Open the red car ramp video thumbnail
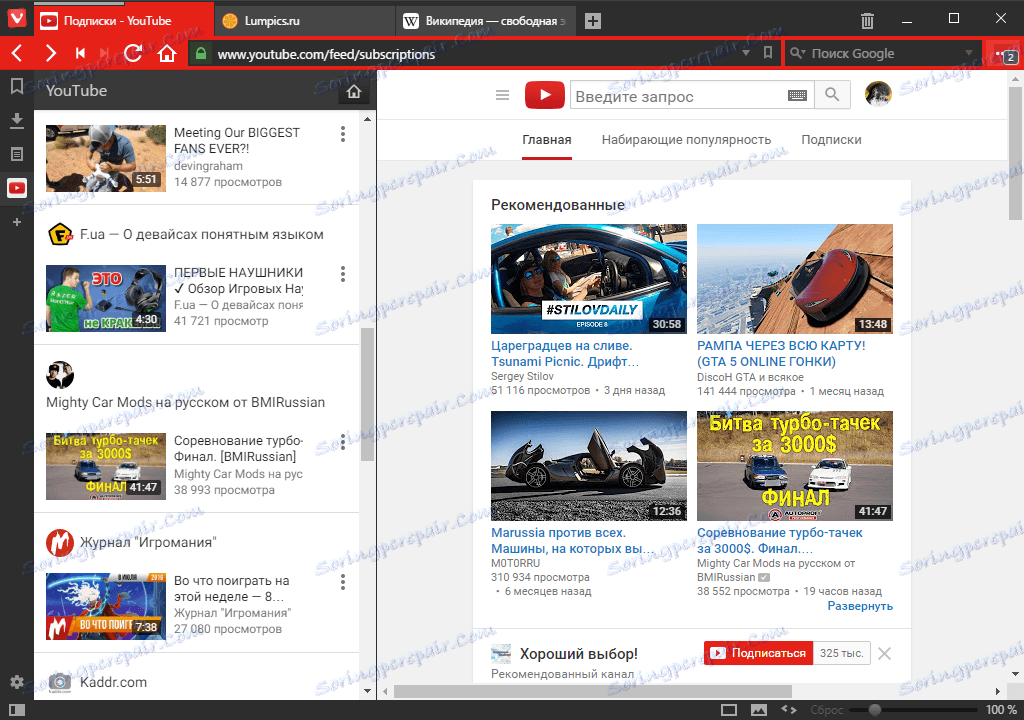The height and width of the screenshot is (720, 1024). [x=795, y=279]
